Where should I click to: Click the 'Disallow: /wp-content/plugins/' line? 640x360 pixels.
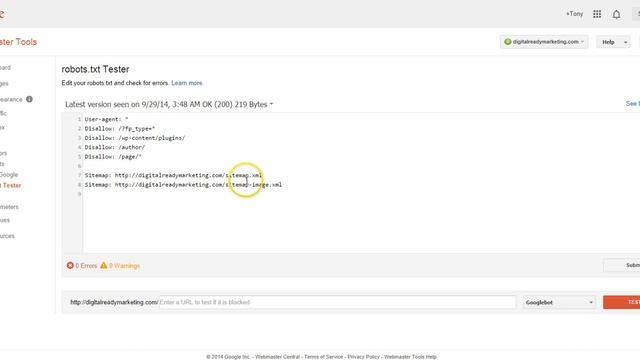click(135, 138)
